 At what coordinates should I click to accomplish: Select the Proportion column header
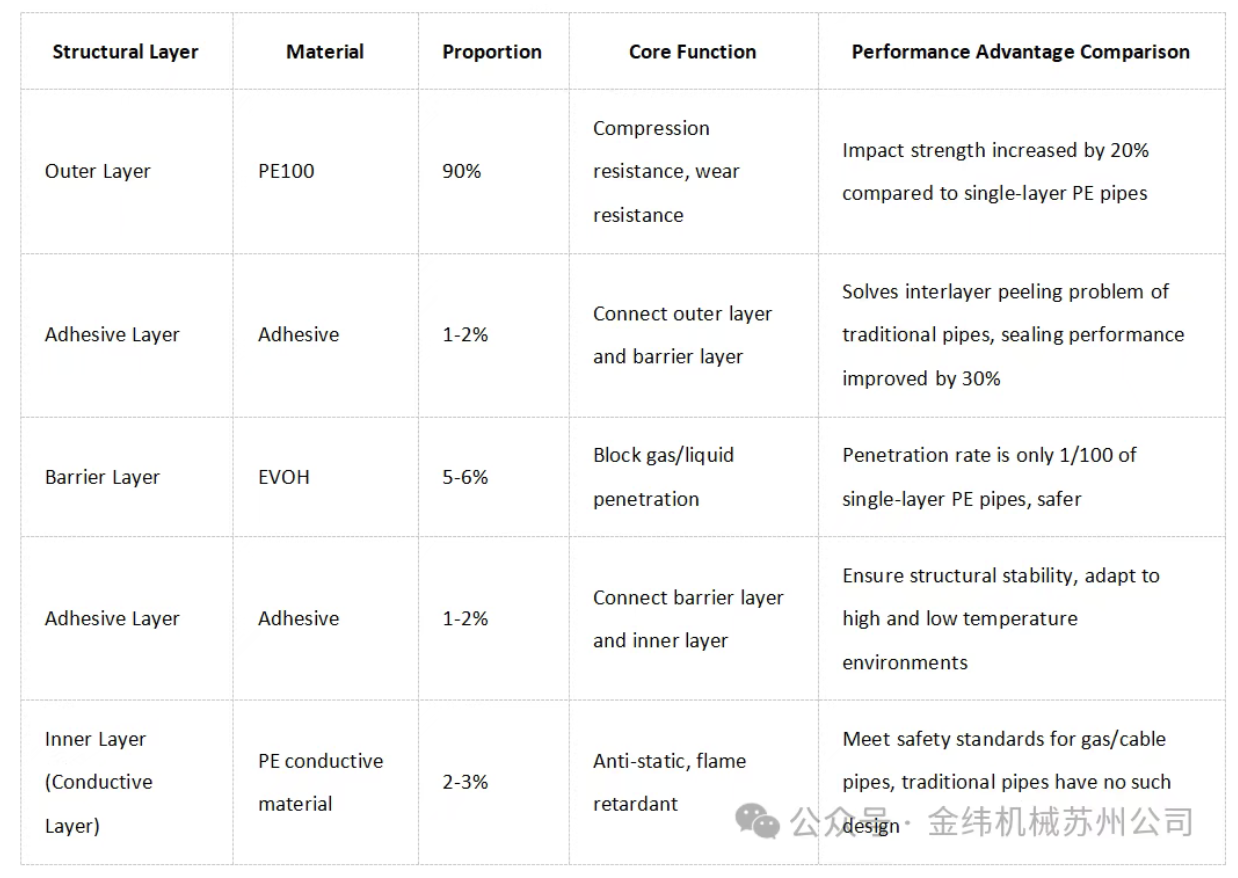coord(492,52)
